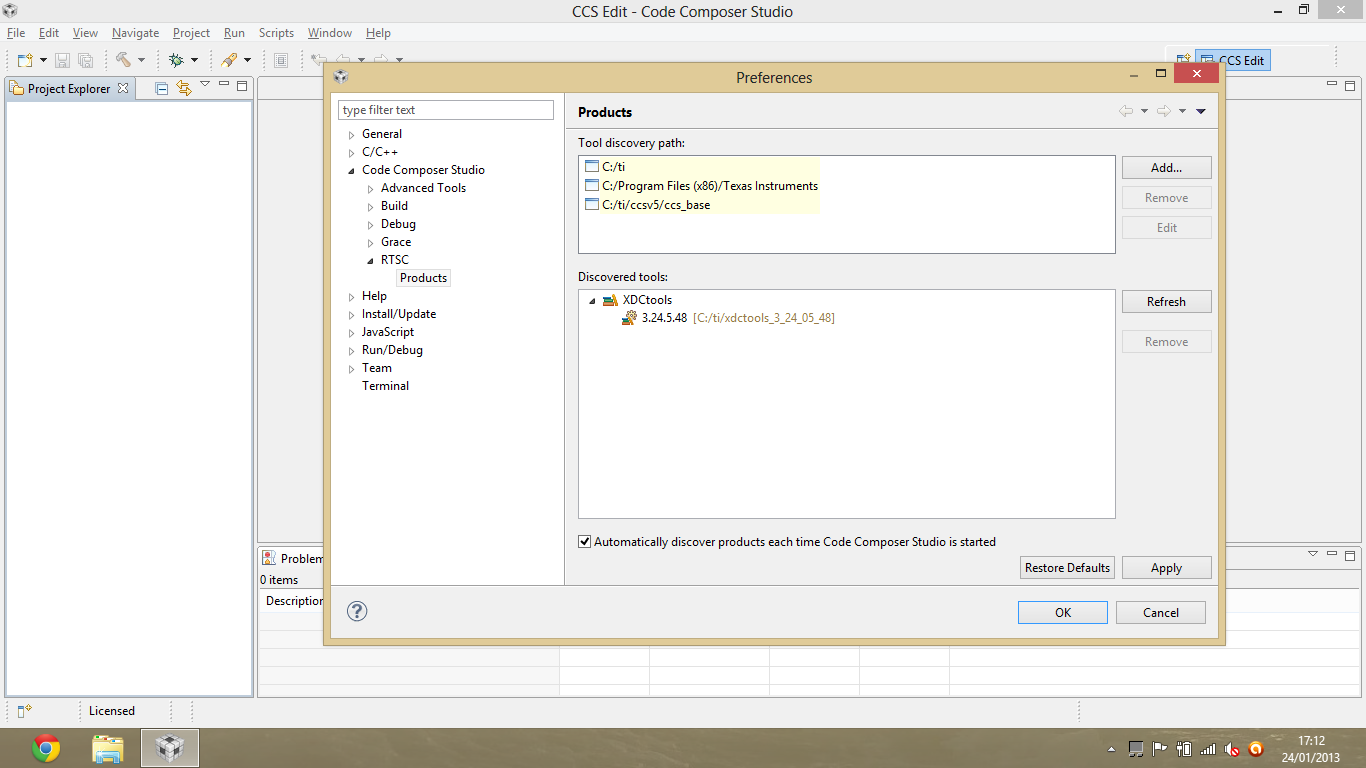The image size is (1366, 768).
Task: Click the Build hammer icon
Action: 123,60
